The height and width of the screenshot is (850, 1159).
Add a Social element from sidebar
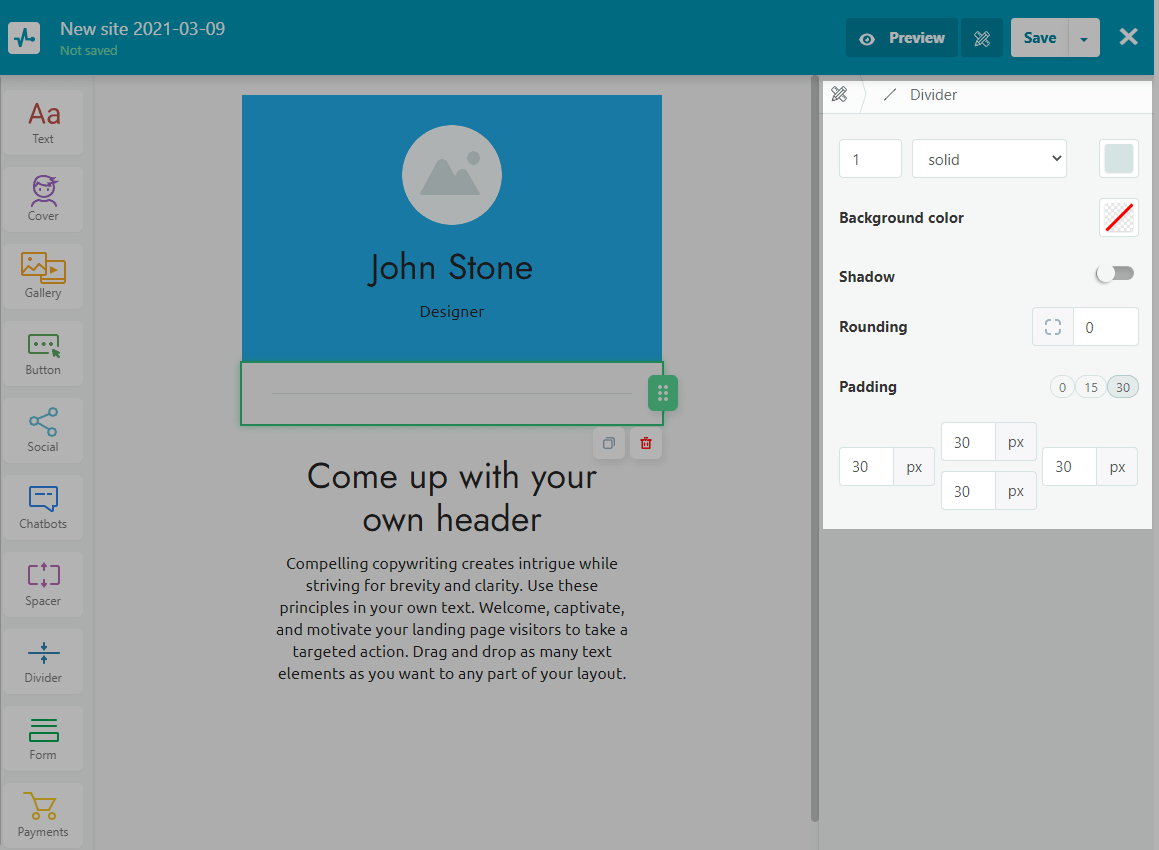click(x=43, y=430)
